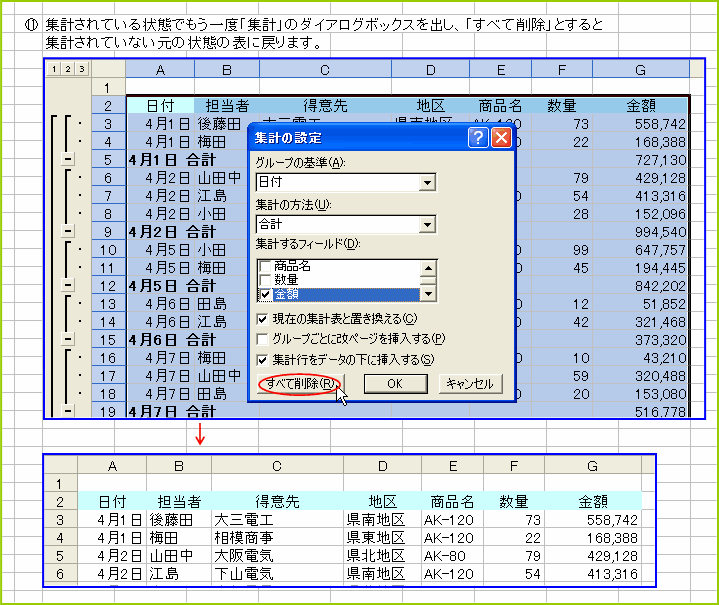Click 大三電工 in the lower sheet
719x605 pixels.
[277, 520]
